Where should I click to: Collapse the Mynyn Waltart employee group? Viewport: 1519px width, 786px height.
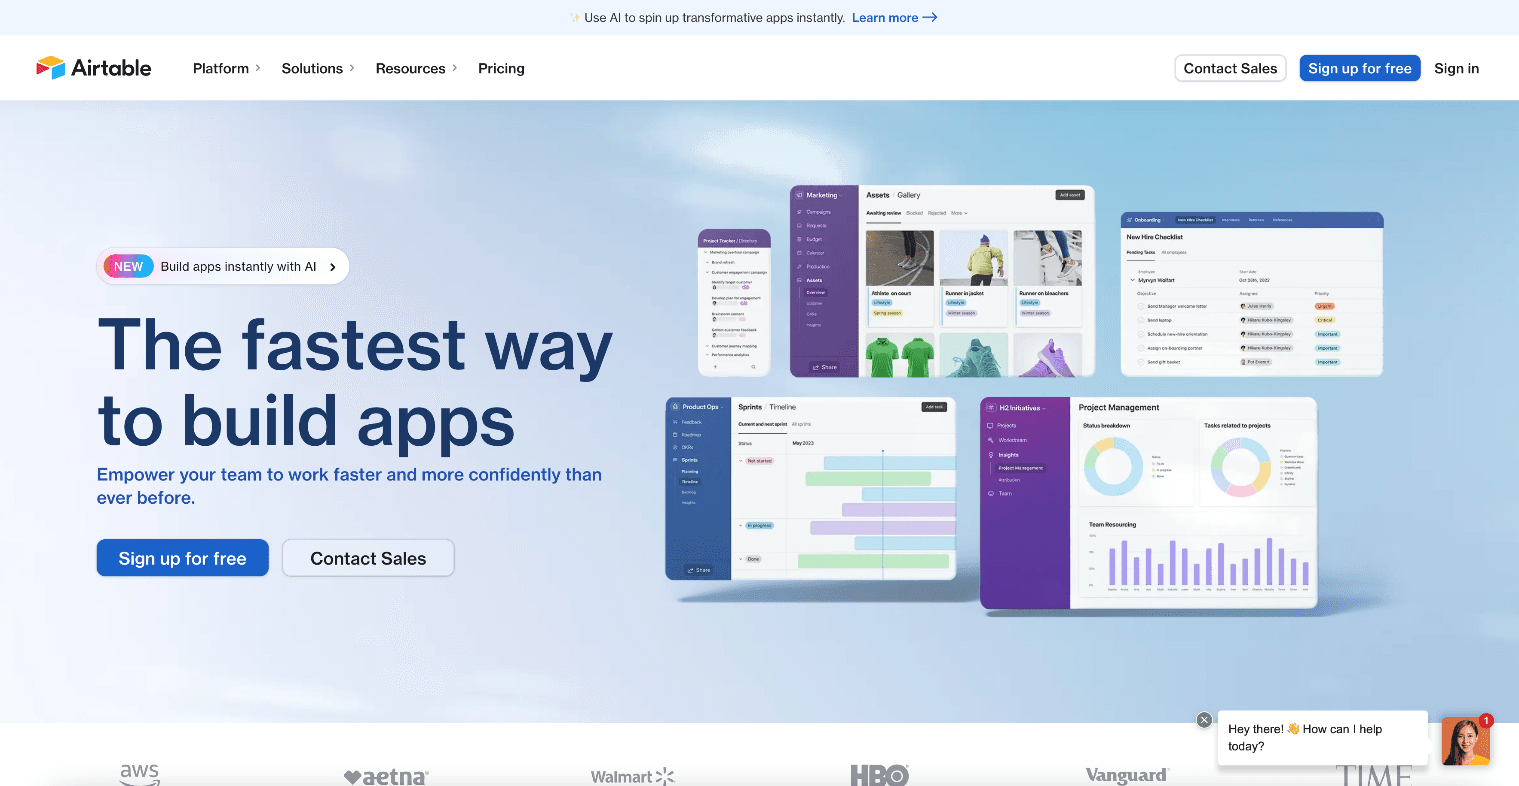pyautogui.click(x=1132, y=281)
